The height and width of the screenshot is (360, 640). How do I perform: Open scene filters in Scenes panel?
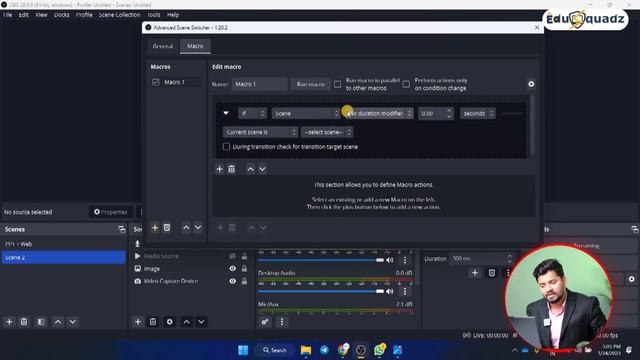coord(41,322)
